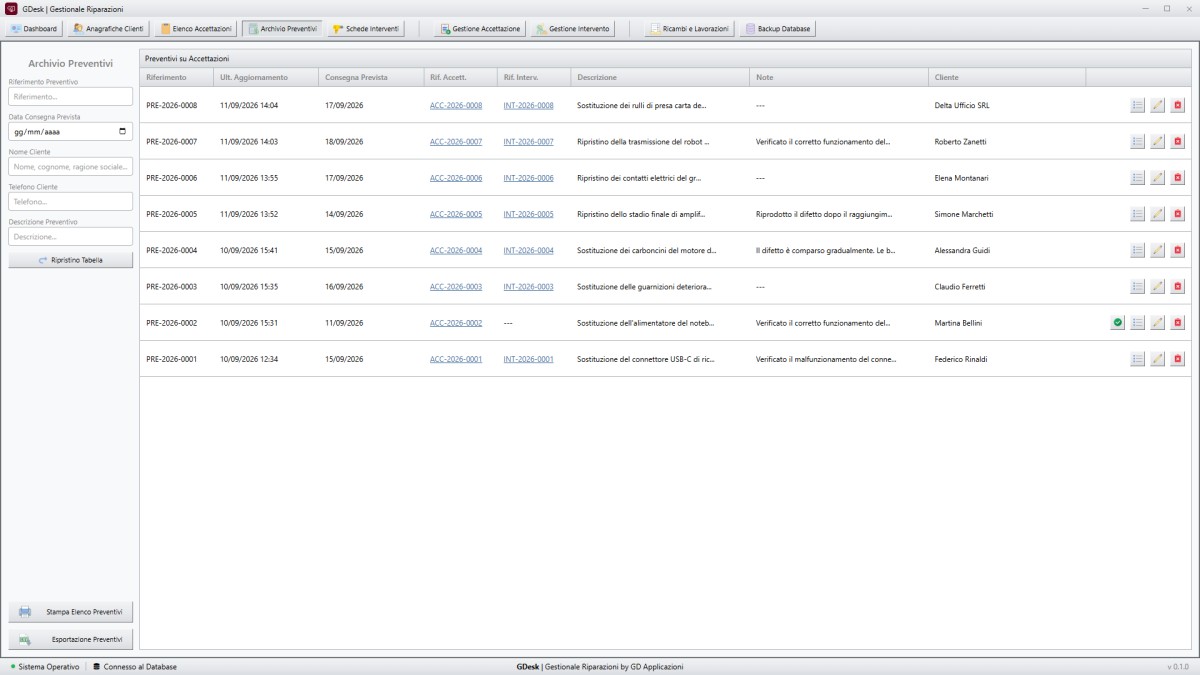Click the calendar icon in Data Consegna Prevista
This screenshot has height=675, width=1200.
(122, 131)
